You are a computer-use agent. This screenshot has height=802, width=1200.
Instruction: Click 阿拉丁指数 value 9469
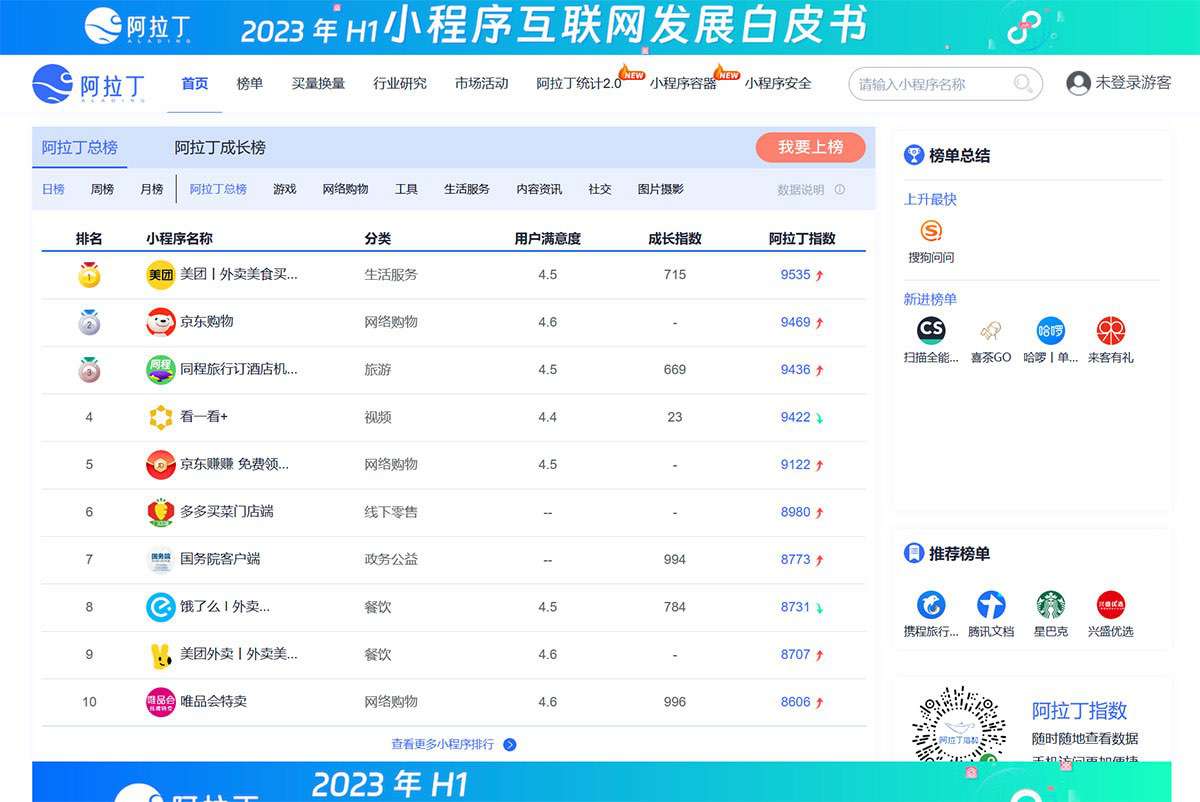(x=796, y=322)
